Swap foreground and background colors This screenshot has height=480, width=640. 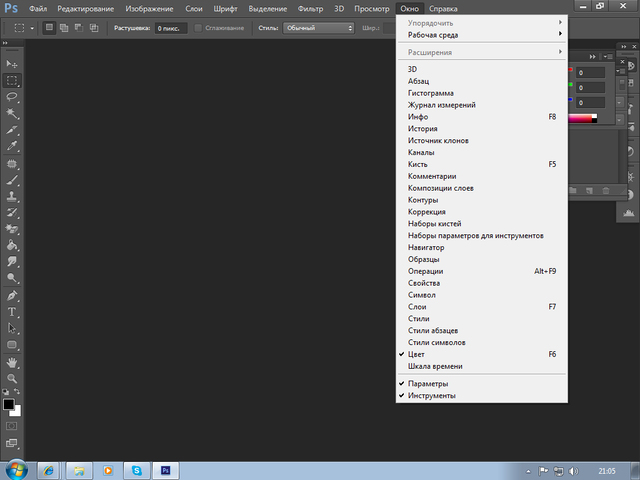click(17, 391)
